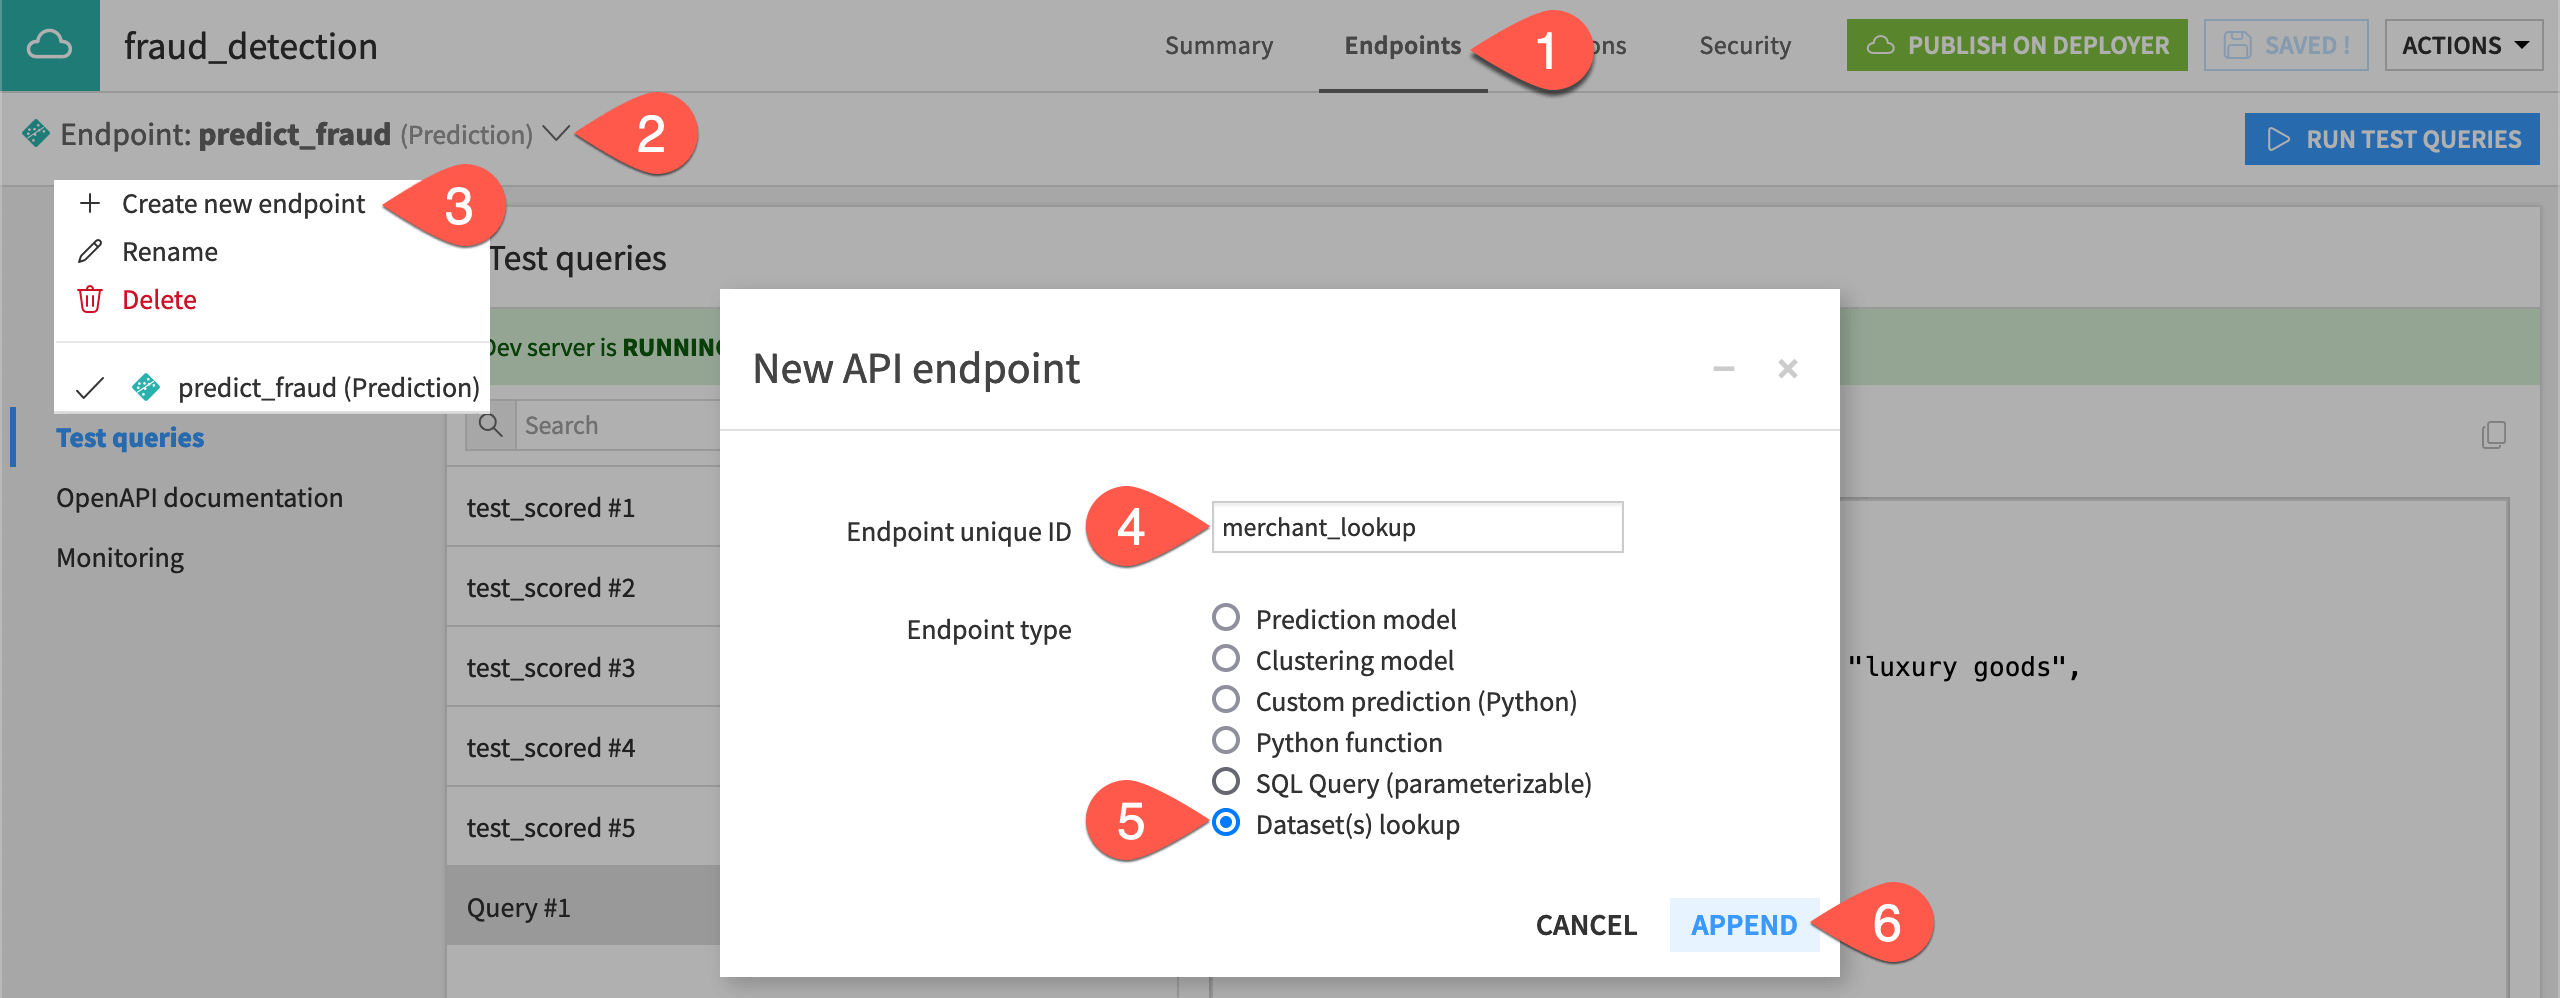
Task: Open the endpoint switcher chevron
Action: 557,135
